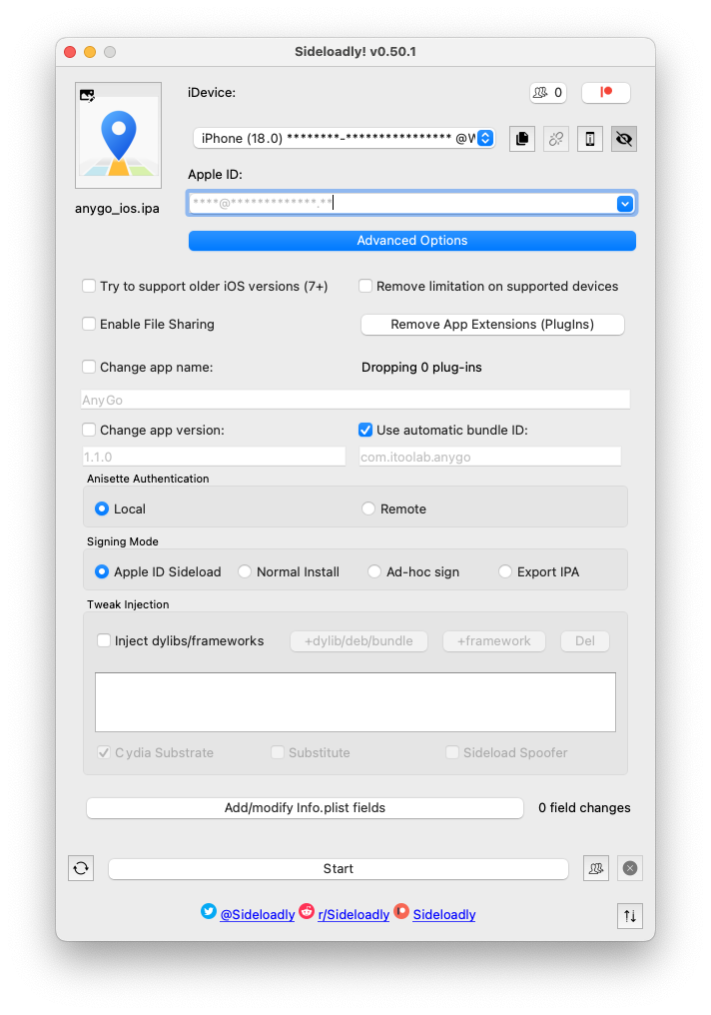Click the +framework button
Image resolution: width=711 pixels, height=1015 pixels.
coord(494,641)
